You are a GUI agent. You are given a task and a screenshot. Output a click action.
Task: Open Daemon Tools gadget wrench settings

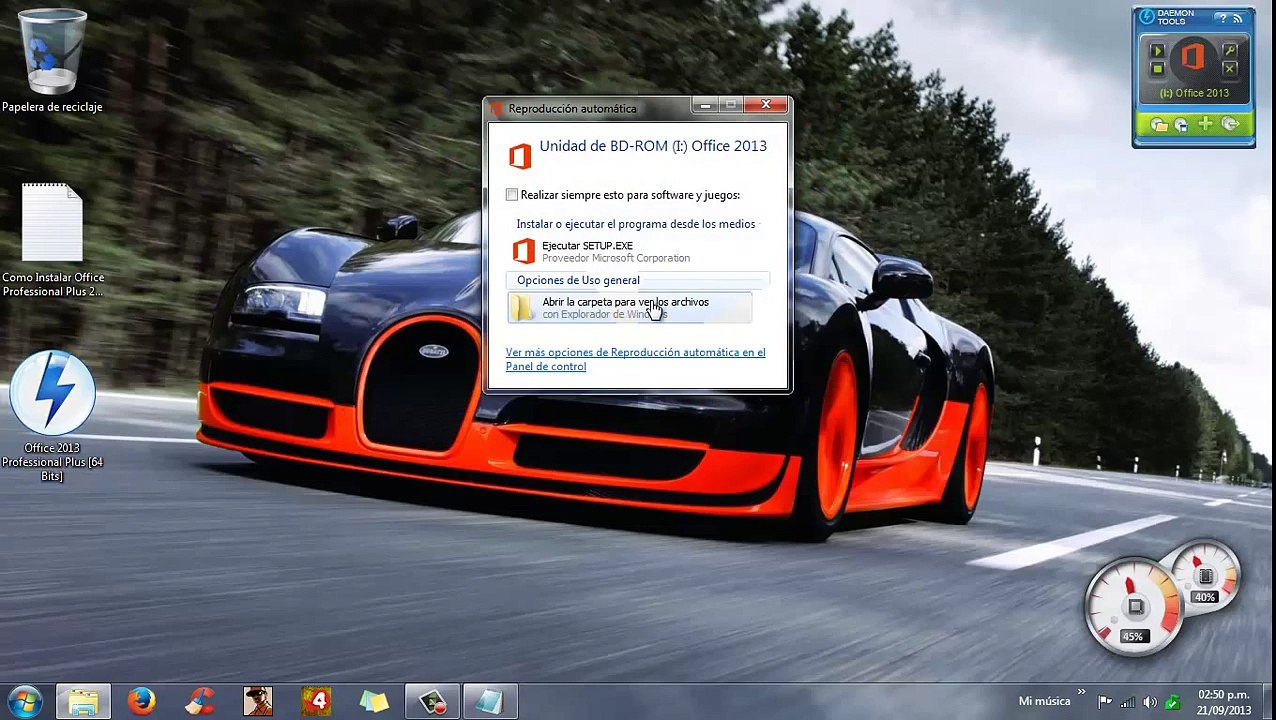[x=1230, y=50]
